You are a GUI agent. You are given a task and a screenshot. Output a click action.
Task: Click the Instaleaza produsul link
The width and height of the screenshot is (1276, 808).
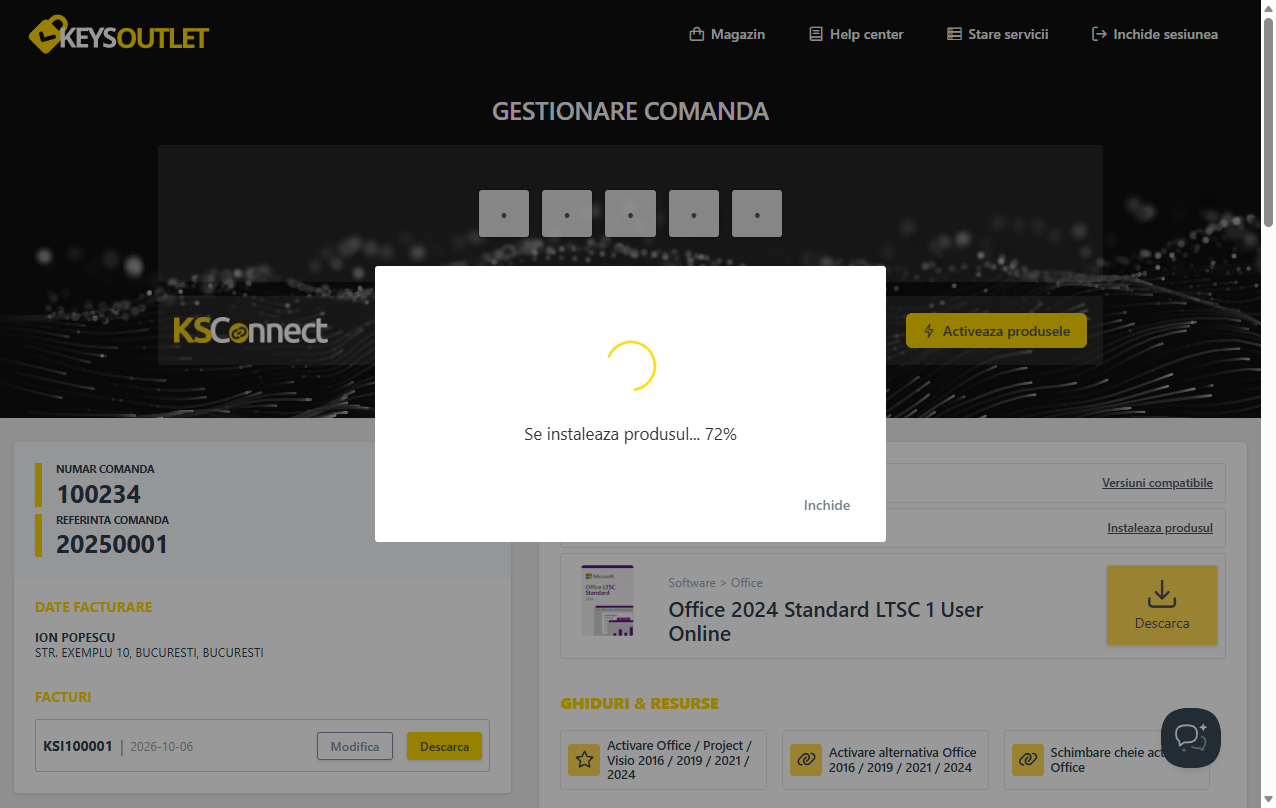tap(1160, 528)
